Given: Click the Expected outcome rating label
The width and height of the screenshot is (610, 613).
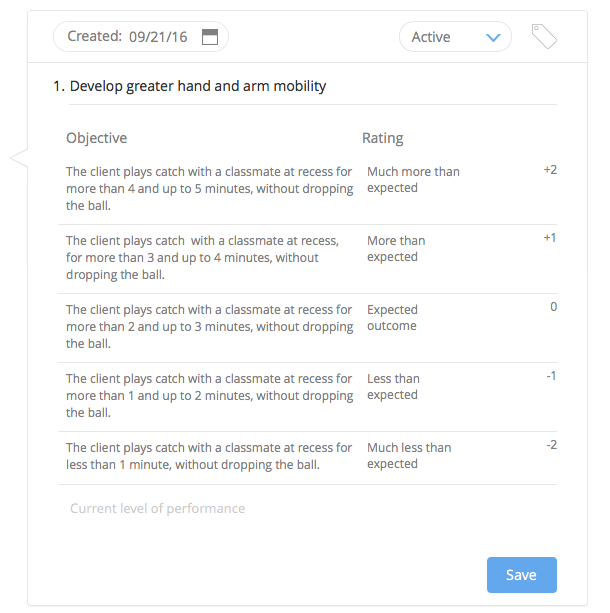Looking at the screenshot, I should pyautogui.click(x=392, y=317).
